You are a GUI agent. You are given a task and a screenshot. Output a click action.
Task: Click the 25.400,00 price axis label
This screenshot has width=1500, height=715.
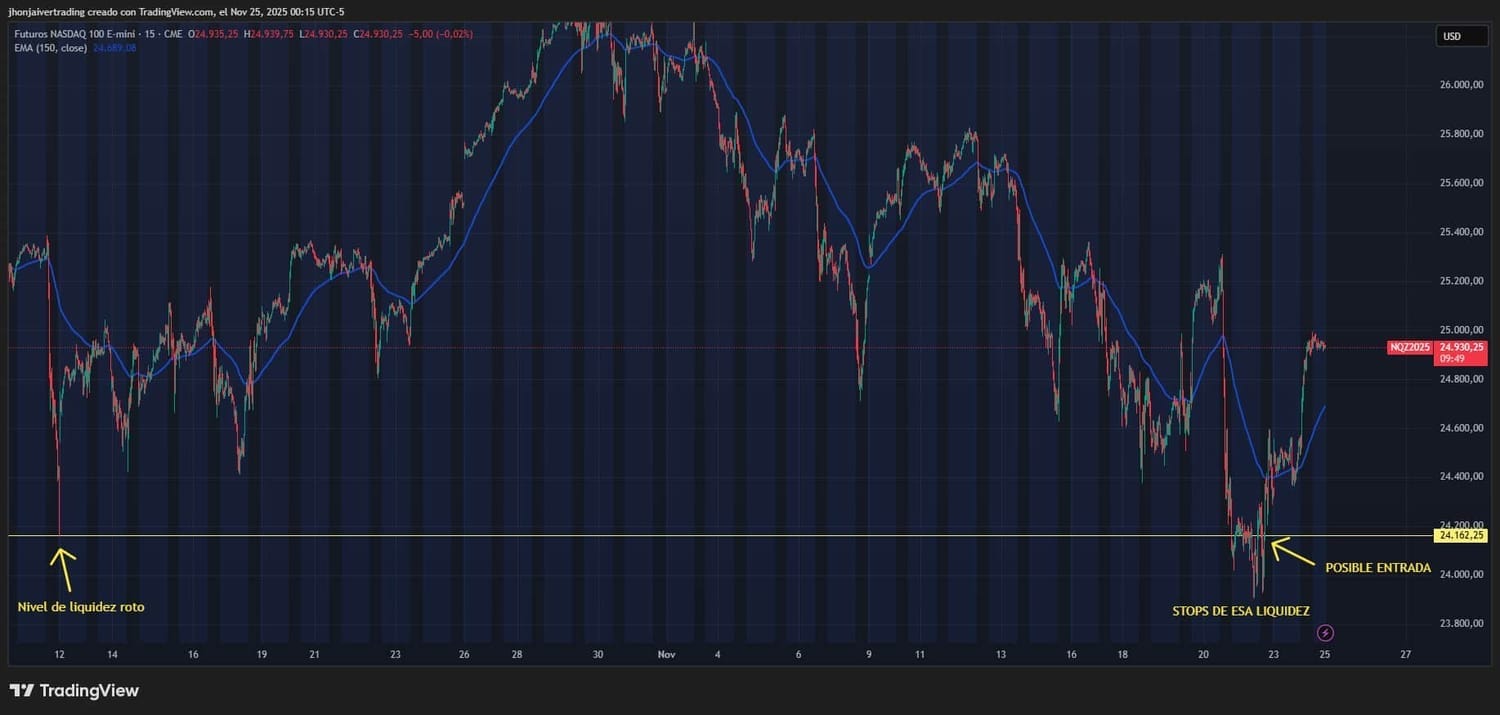coord(1460,232)
